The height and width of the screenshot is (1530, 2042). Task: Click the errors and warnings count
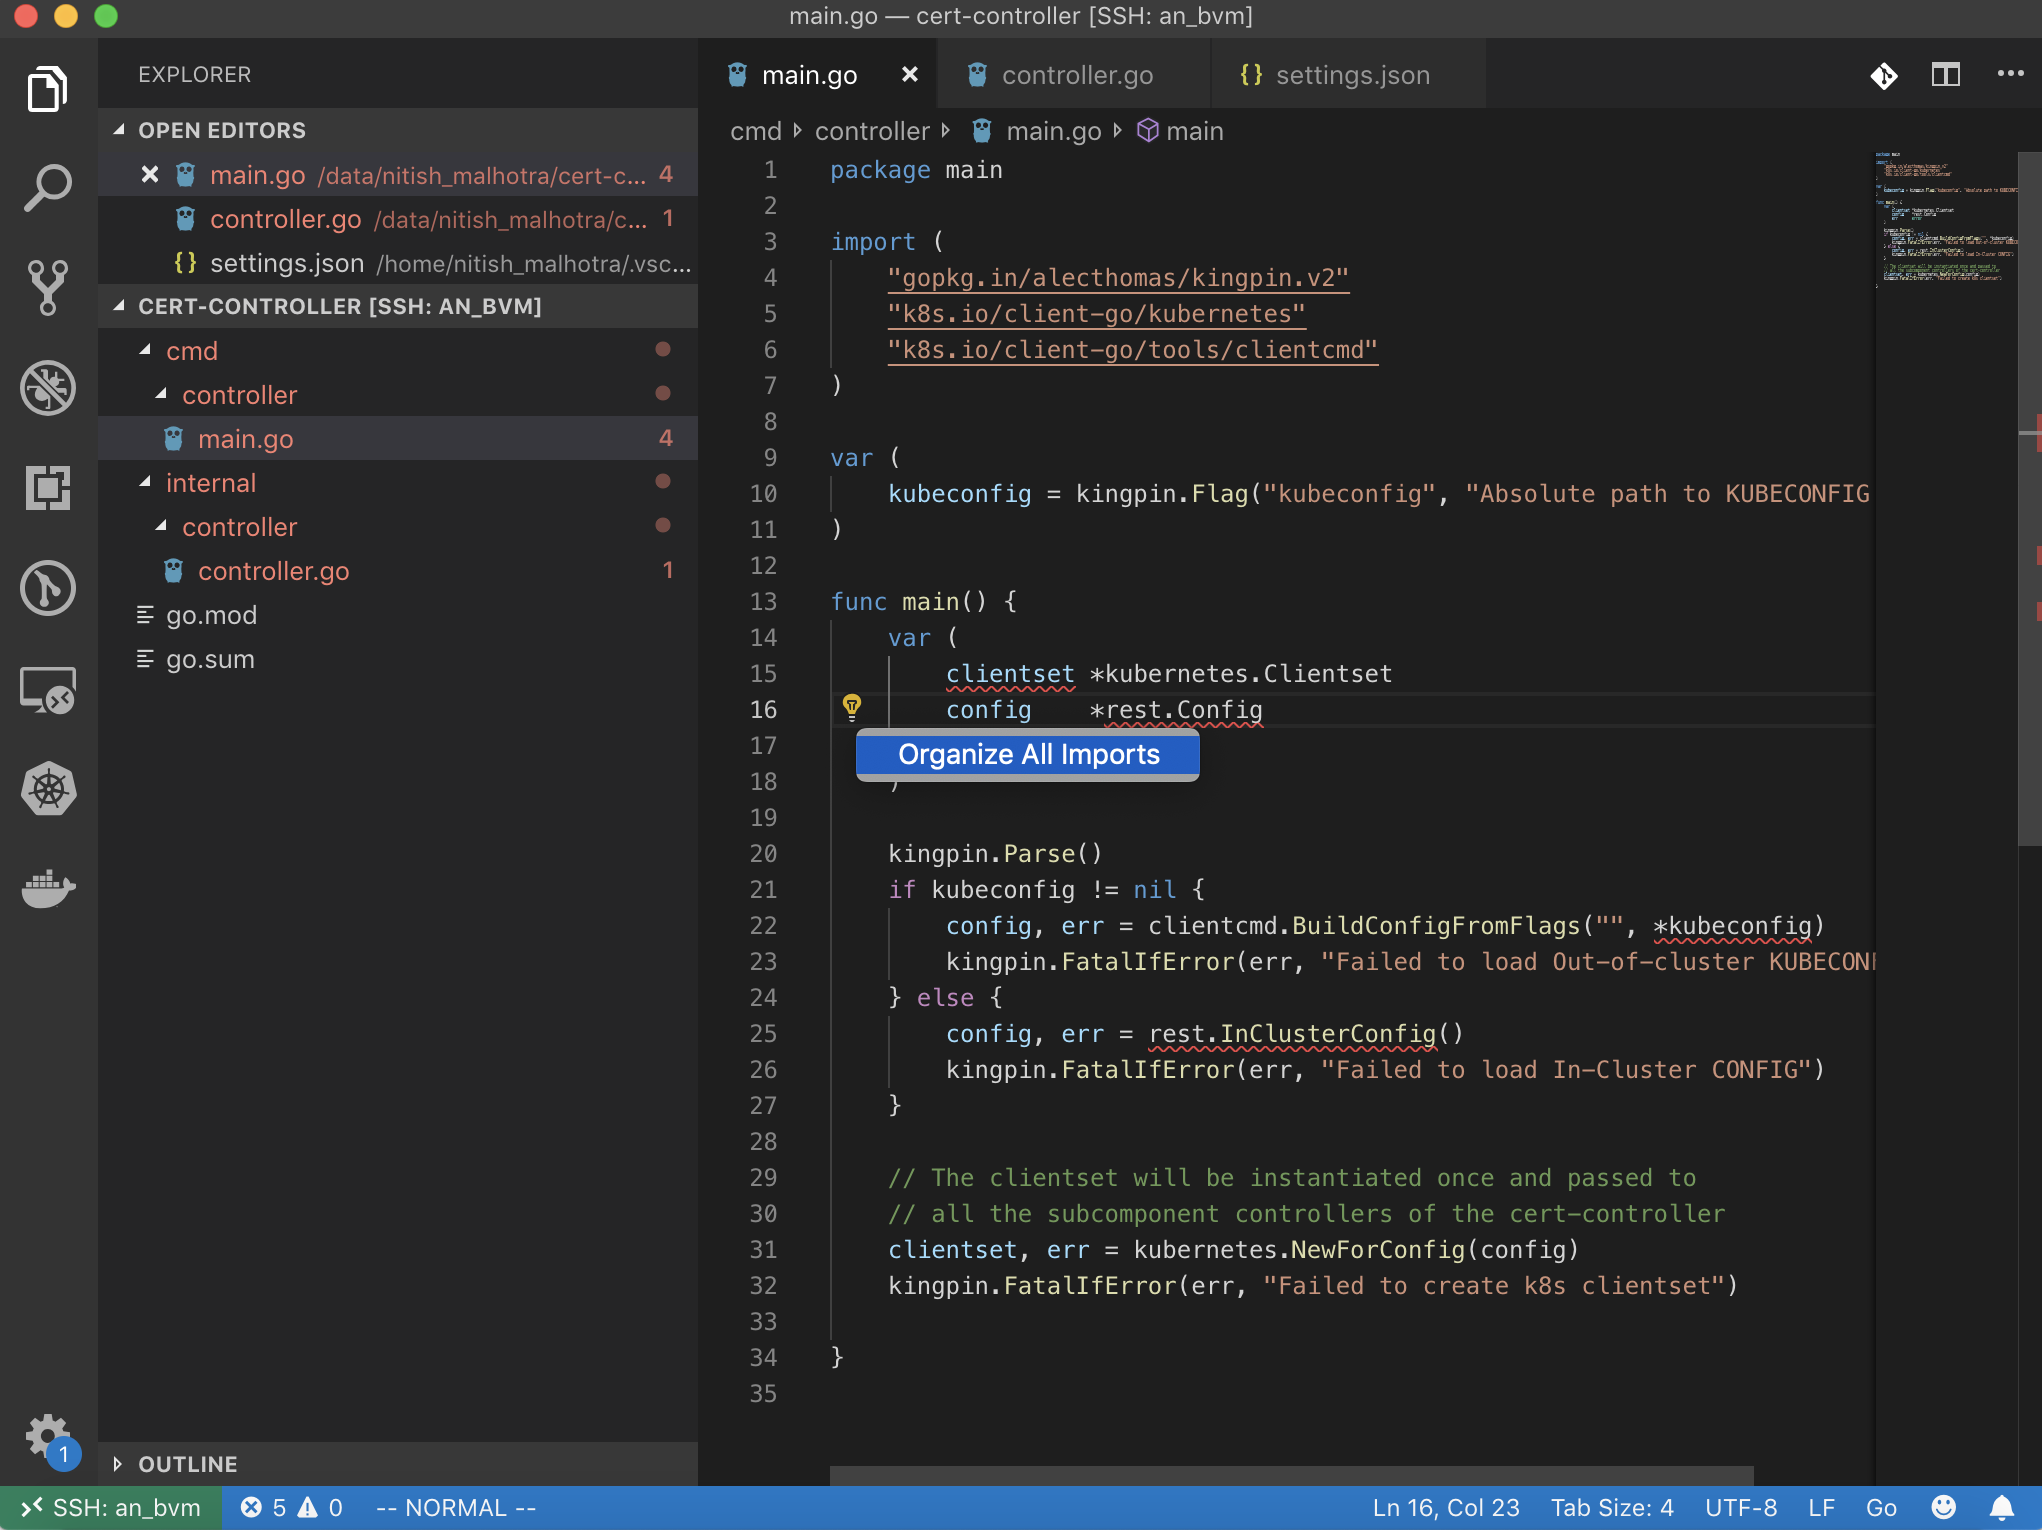click(x=292, y=1507)
